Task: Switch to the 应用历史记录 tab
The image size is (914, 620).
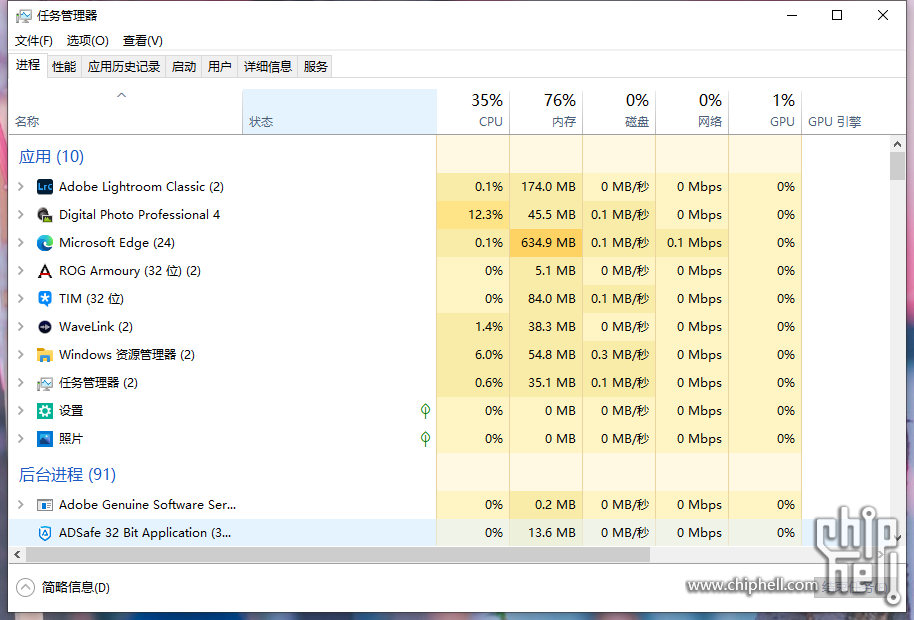Action: click(x=124, y=66)
